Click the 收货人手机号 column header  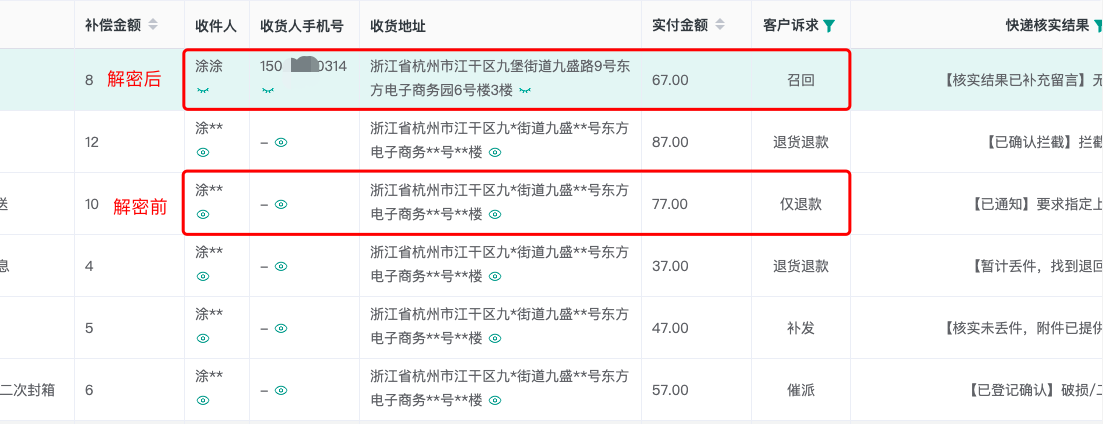302,26
